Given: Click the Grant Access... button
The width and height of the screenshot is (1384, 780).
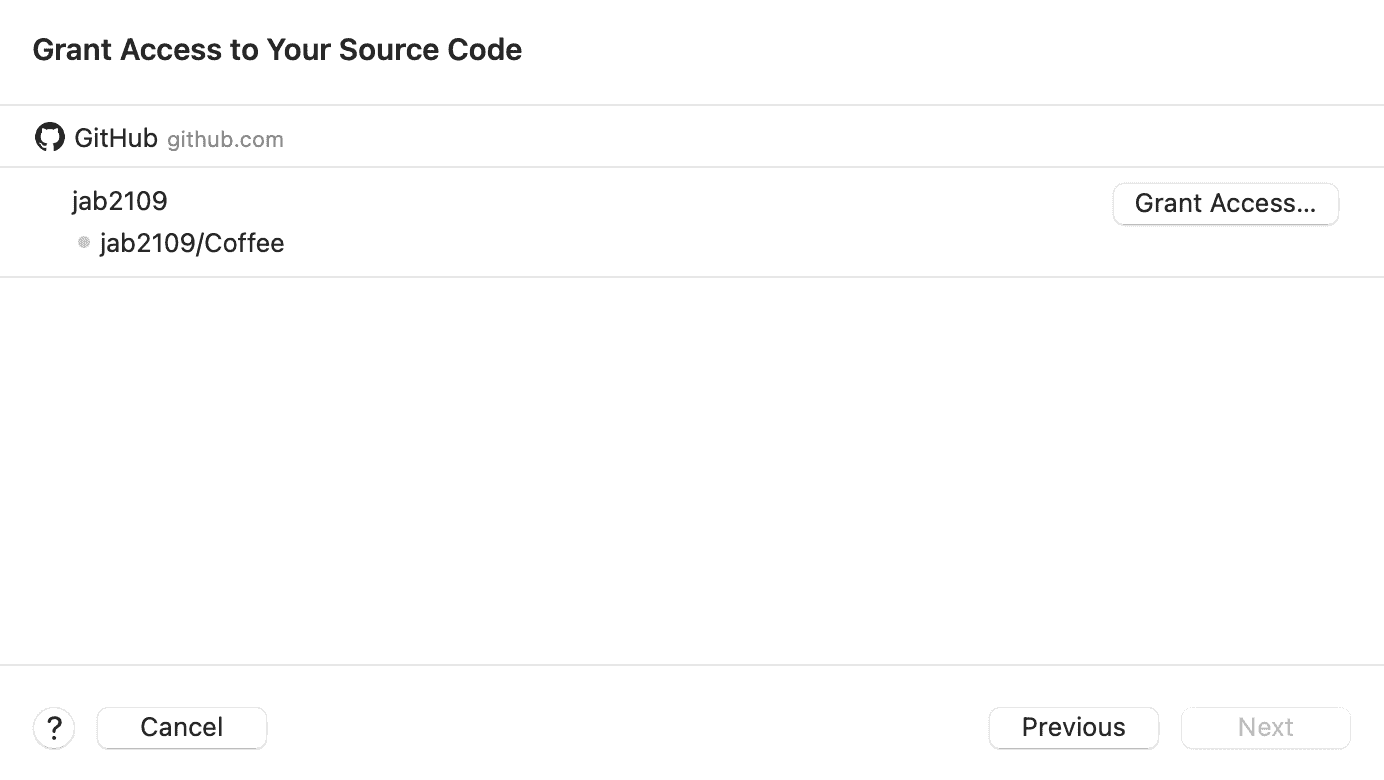Looking at the screenshot, I should (x=1225, y=203).
